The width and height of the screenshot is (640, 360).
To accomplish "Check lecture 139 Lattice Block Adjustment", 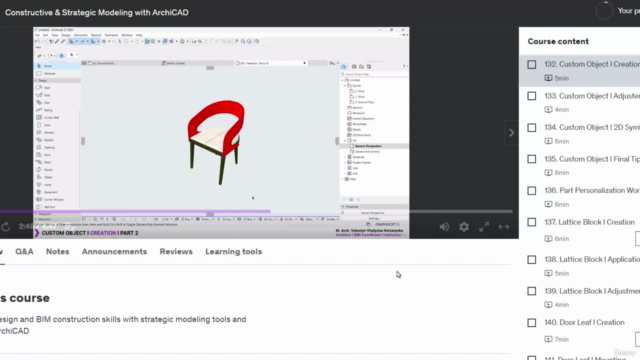I will tap(531, 291).
